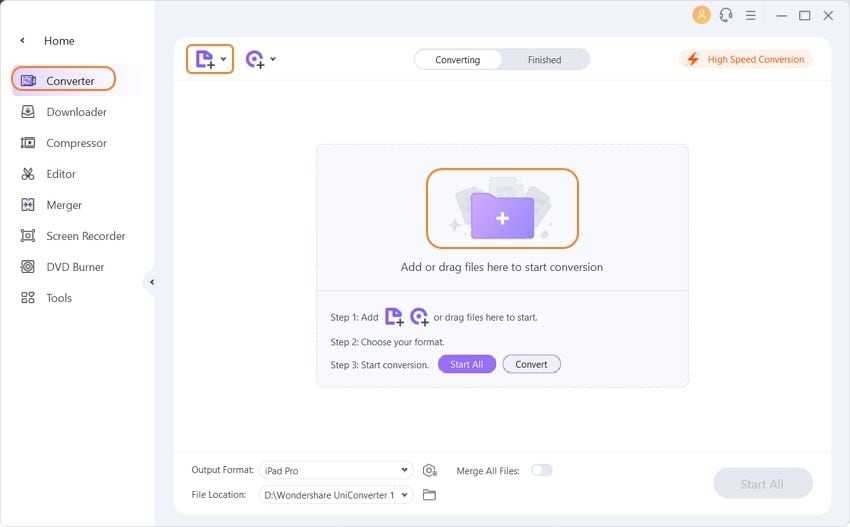850x527 pixels.
Task: Click the Add Files icon in toolbar
Action: coord(204,59)
